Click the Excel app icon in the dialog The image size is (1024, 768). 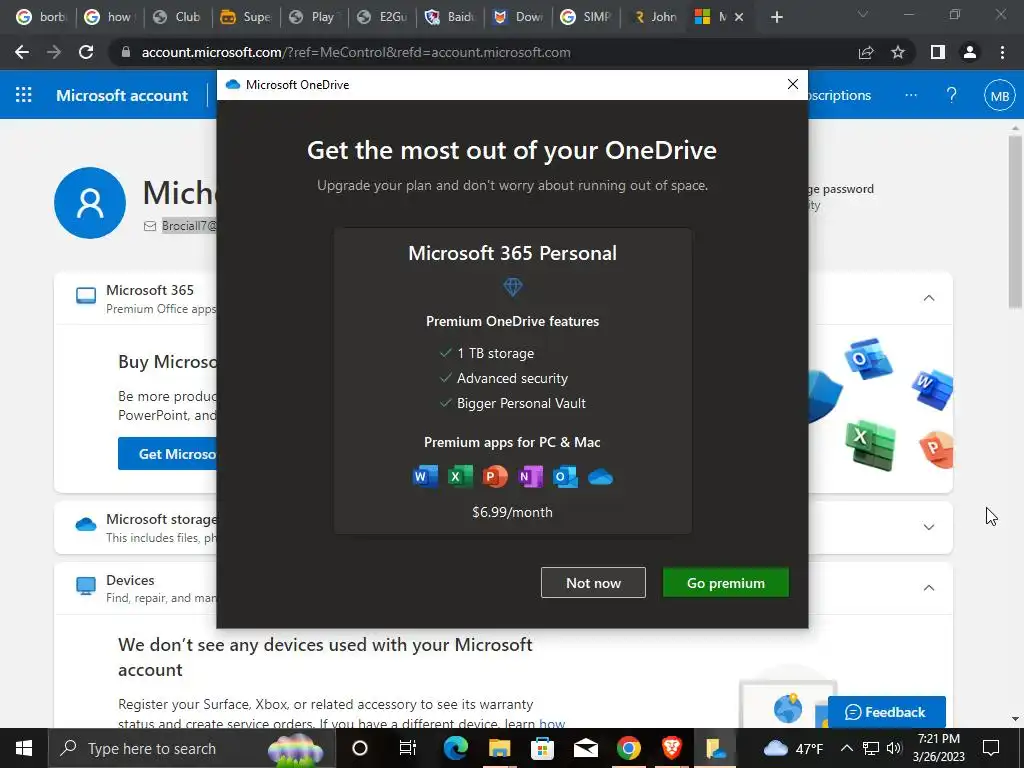click(x=460, y=477)
